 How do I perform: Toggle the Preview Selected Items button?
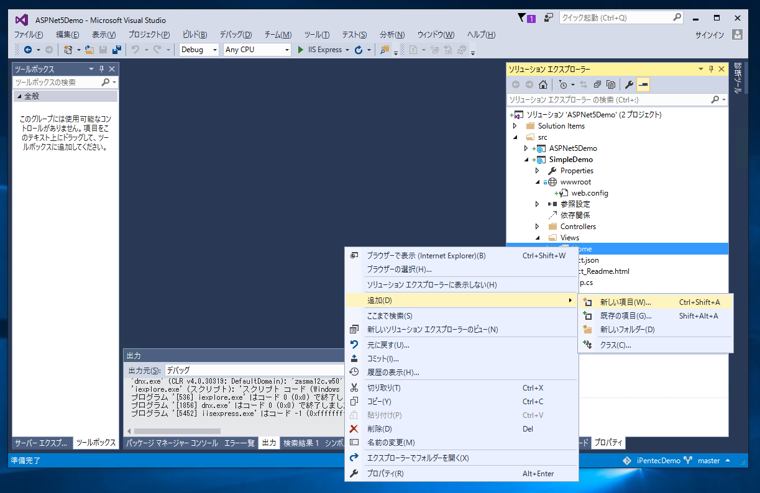click(x=643, y=84)
